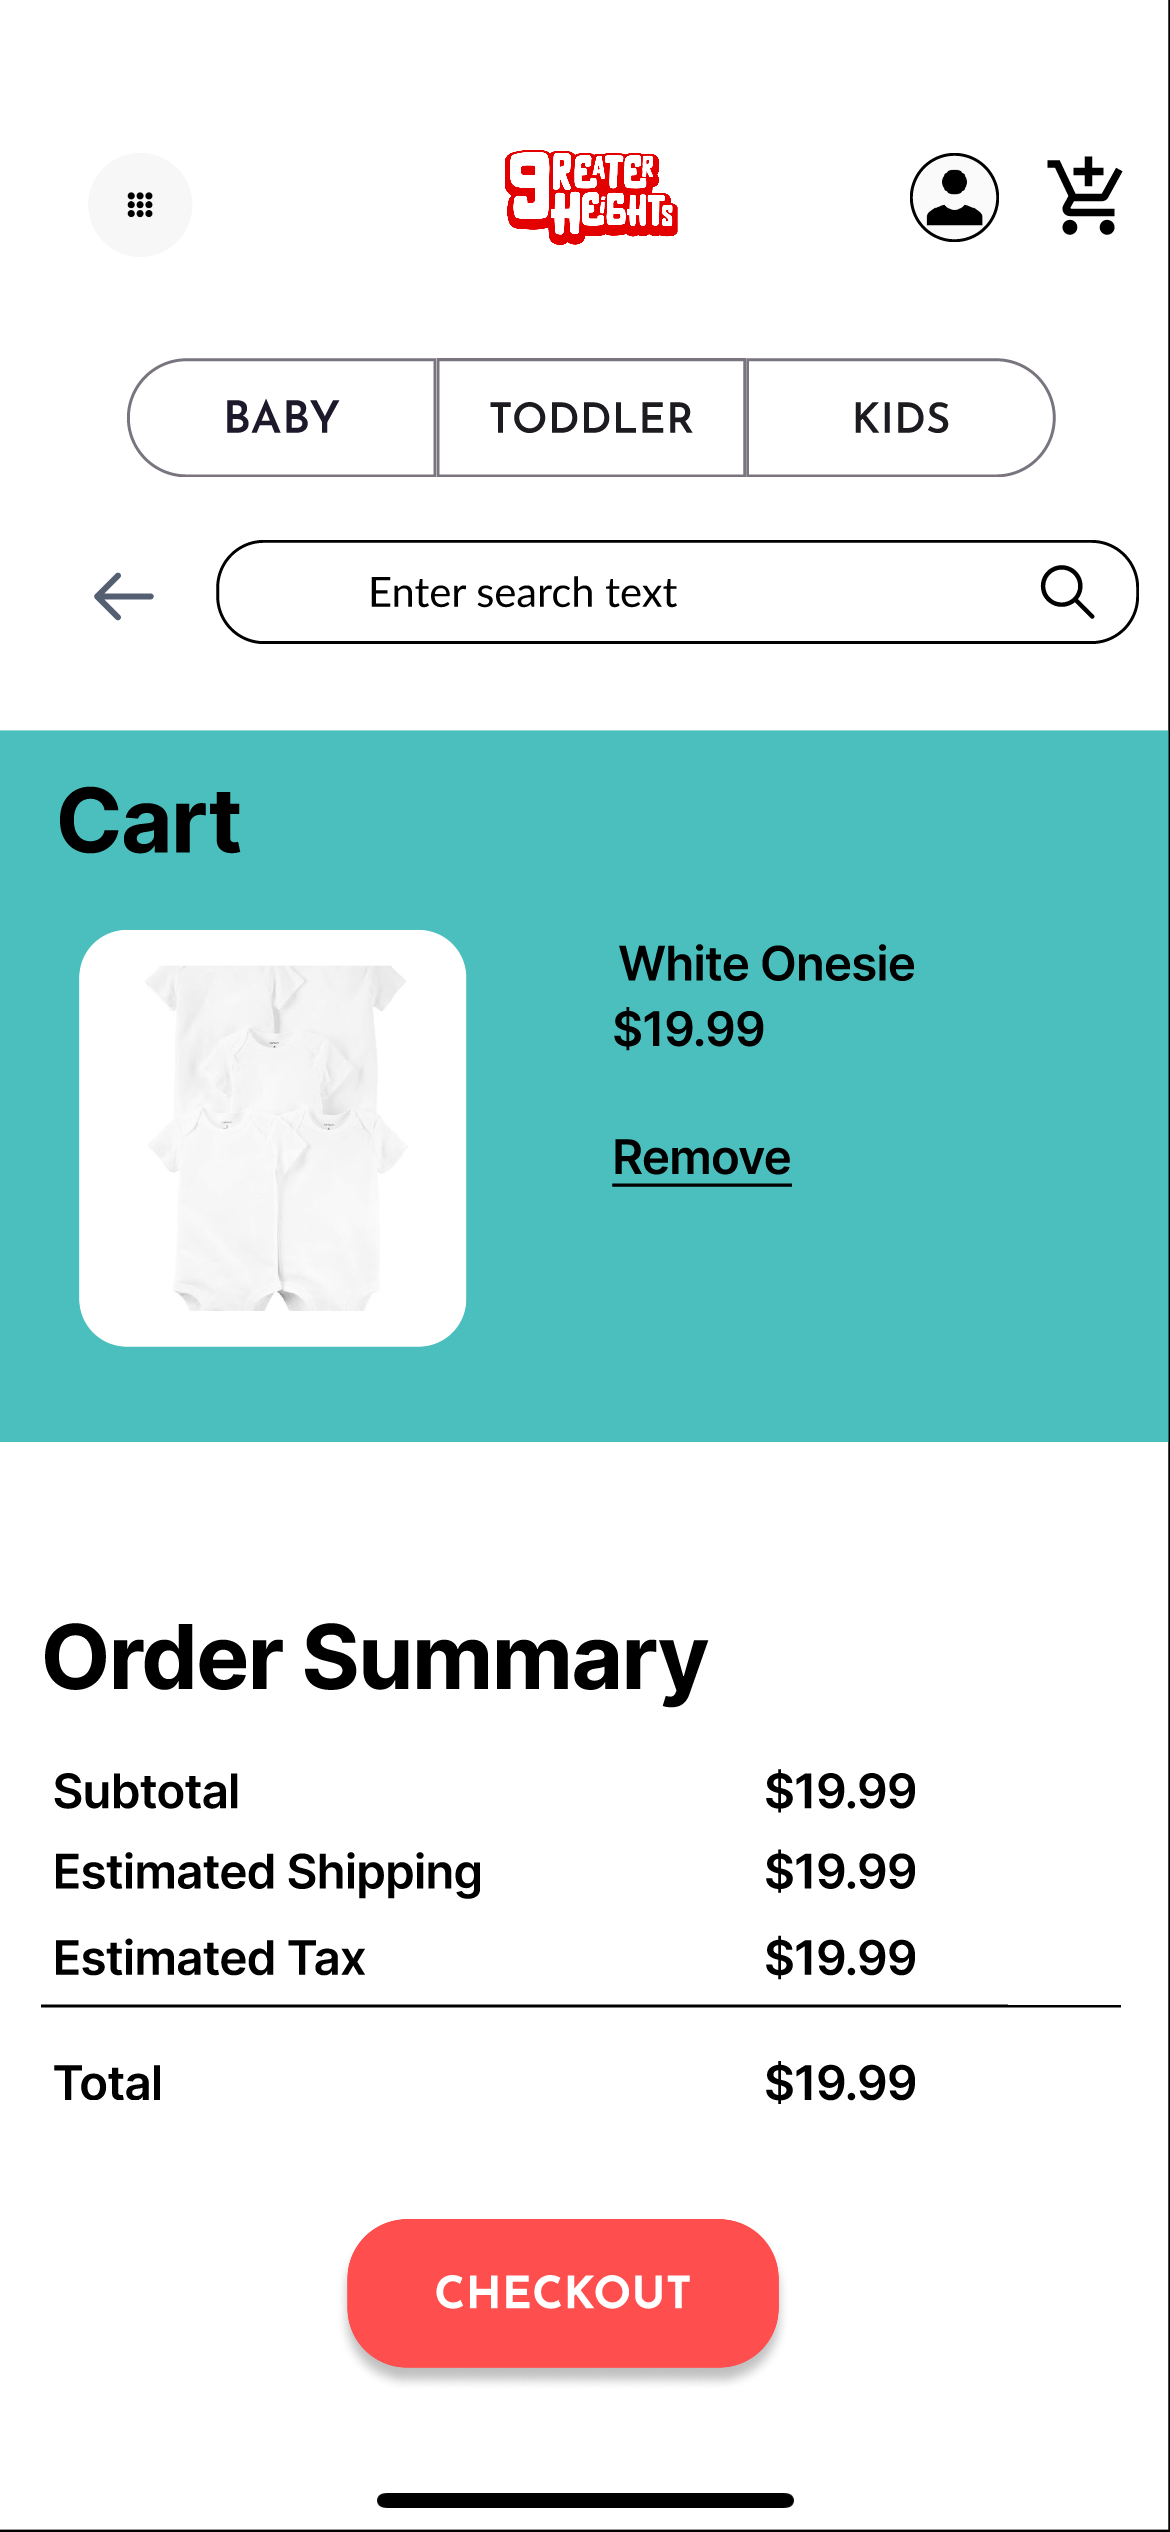
Task: Click the add-to-cart shopping cart icon
Action: pos(1086,196)
